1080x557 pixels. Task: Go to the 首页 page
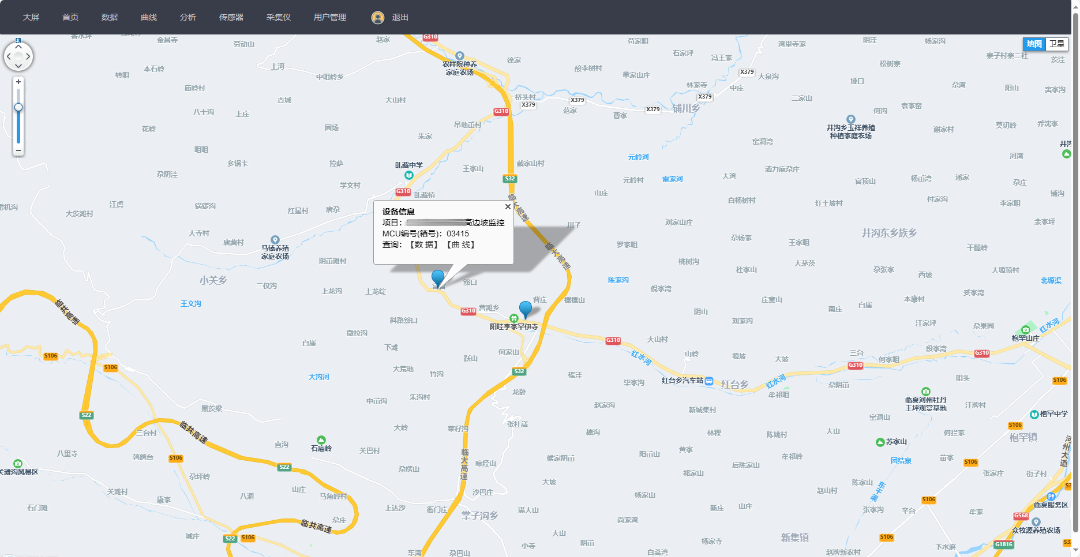click(x=70, y=17)
